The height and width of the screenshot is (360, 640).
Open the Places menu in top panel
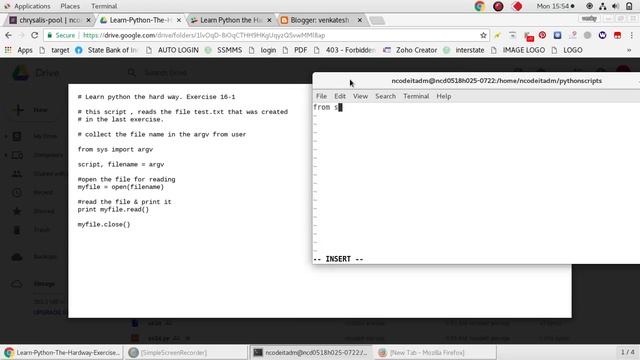[x=70, y=6]
